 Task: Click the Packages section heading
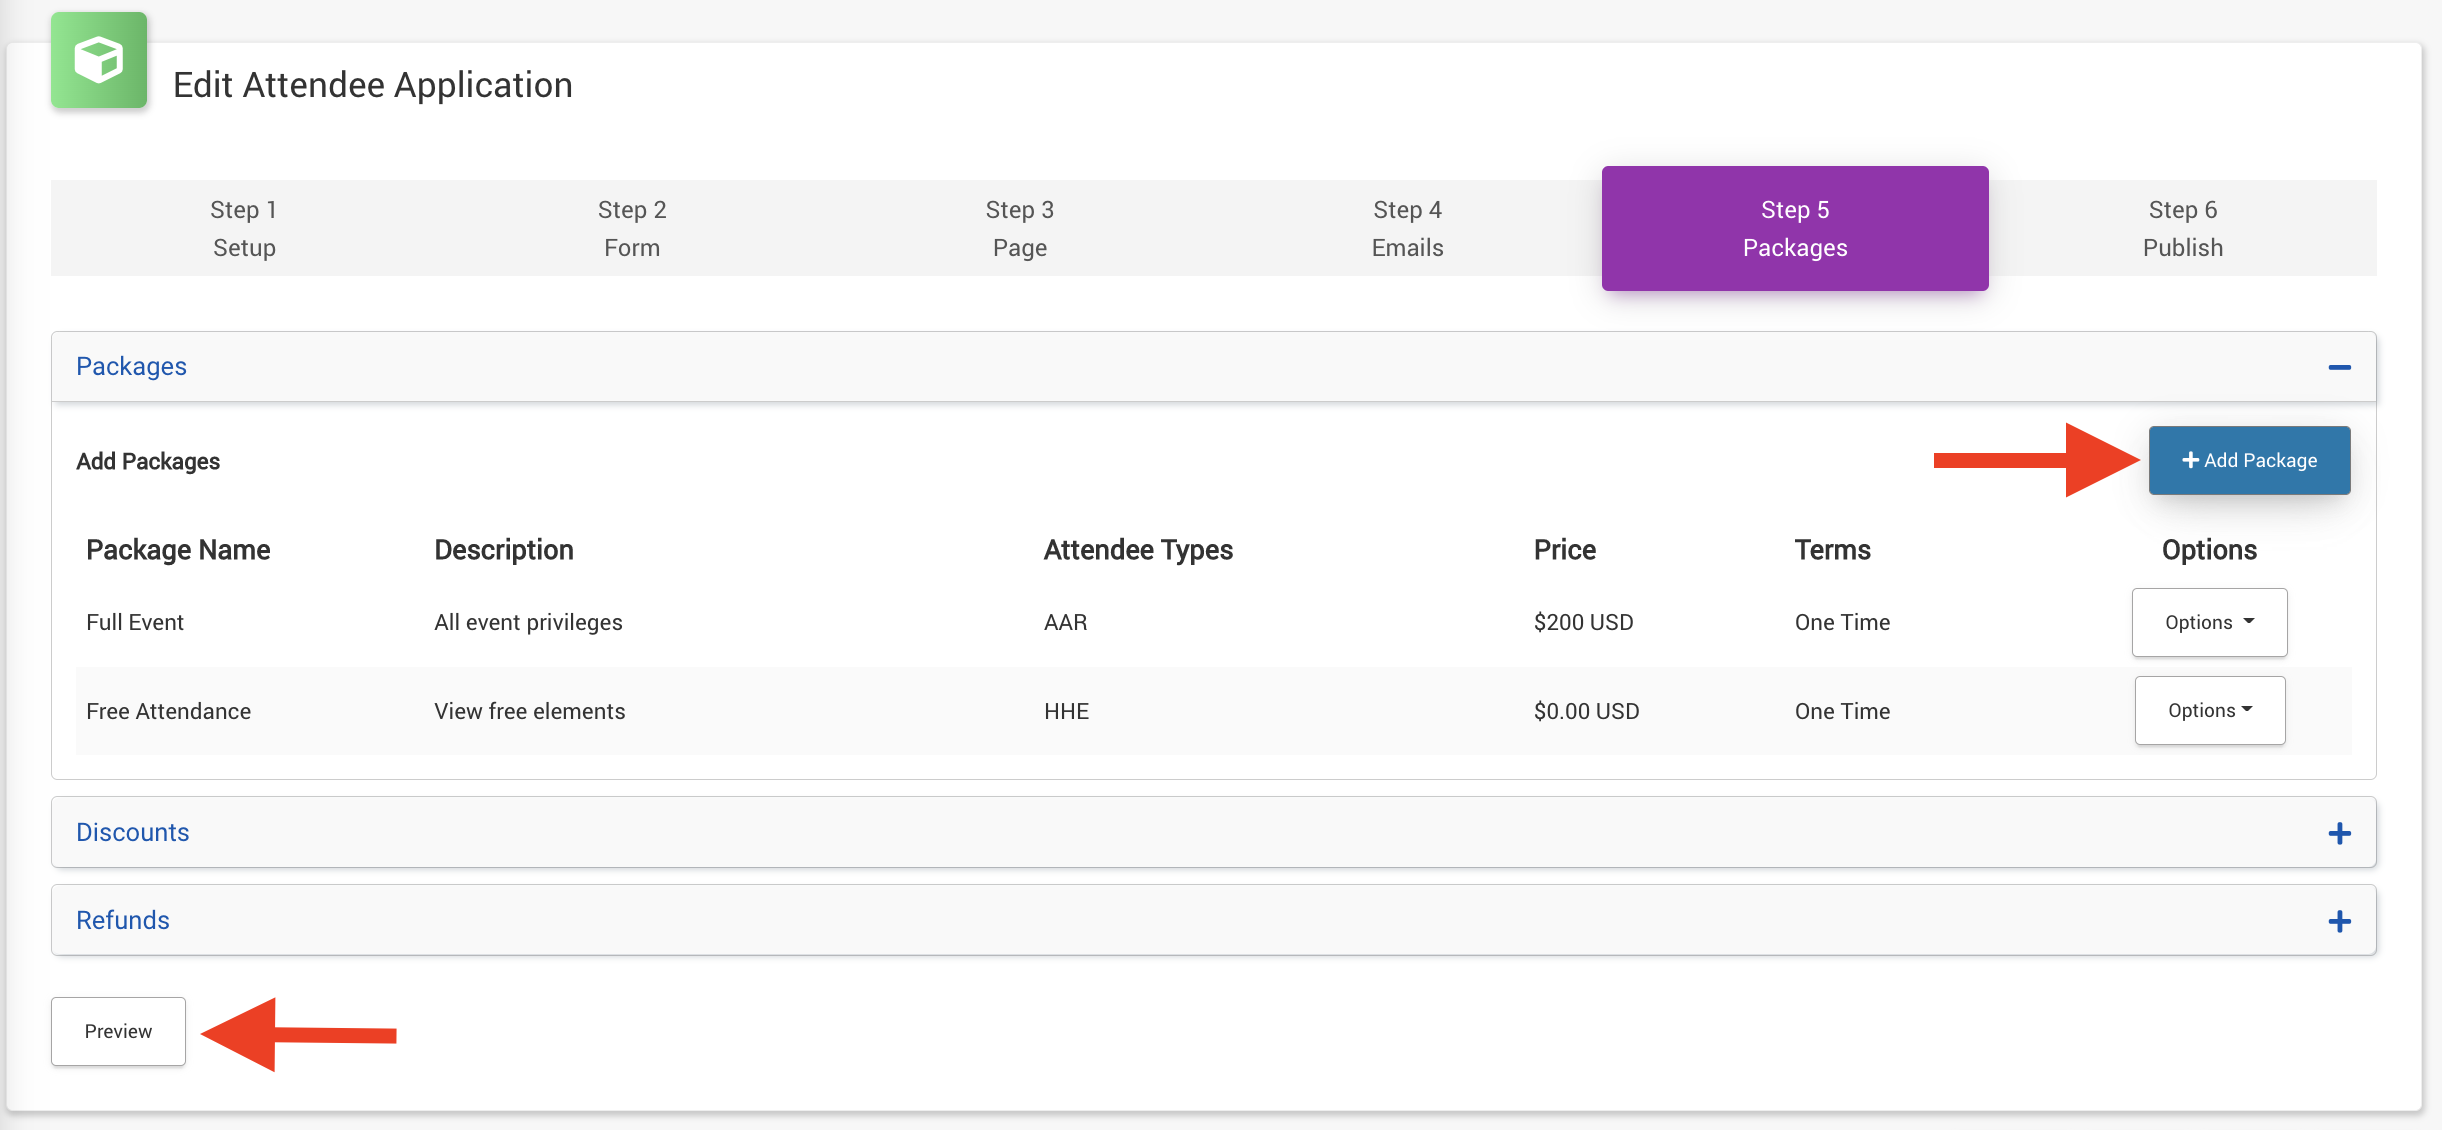tap(132, 366)
